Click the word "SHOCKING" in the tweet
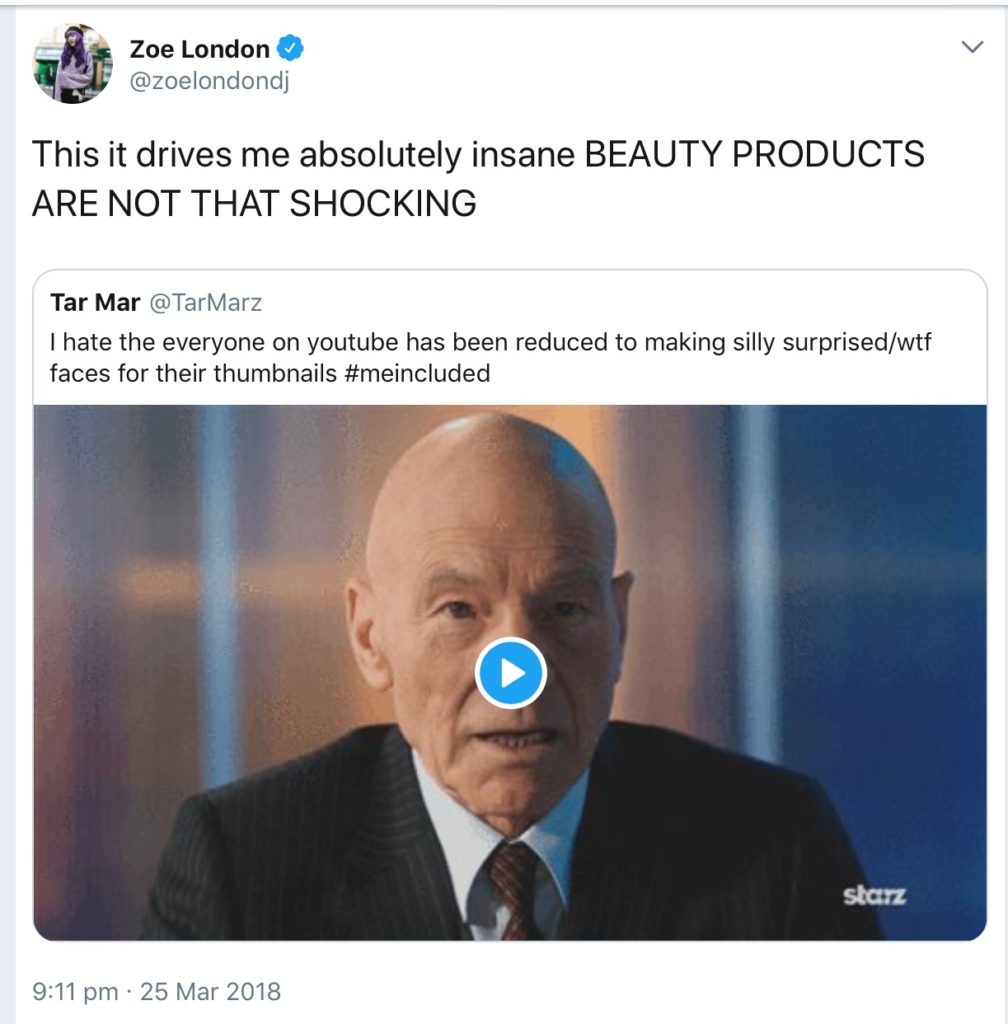 tap(383, 203)
